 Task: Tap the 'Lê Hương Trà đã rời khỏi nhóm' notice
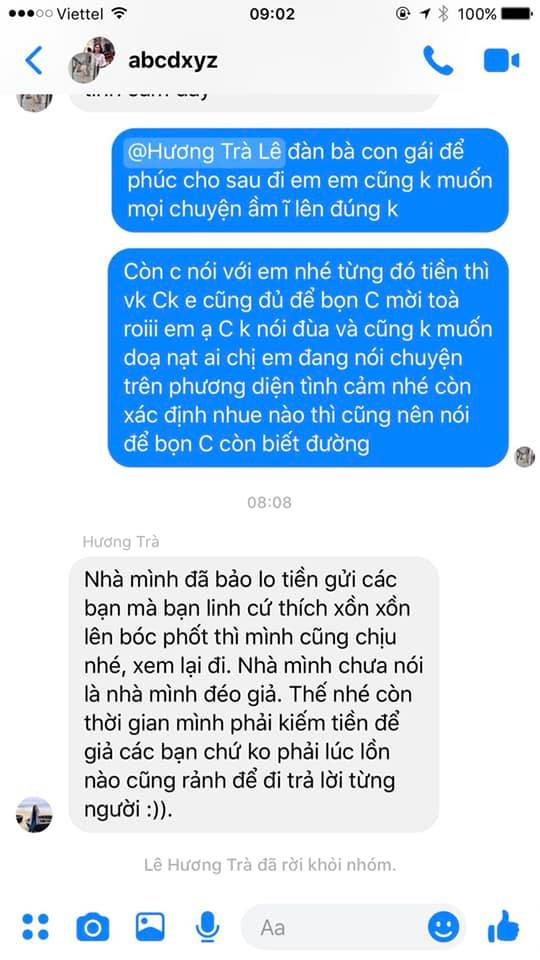click(x=270, y=865)
